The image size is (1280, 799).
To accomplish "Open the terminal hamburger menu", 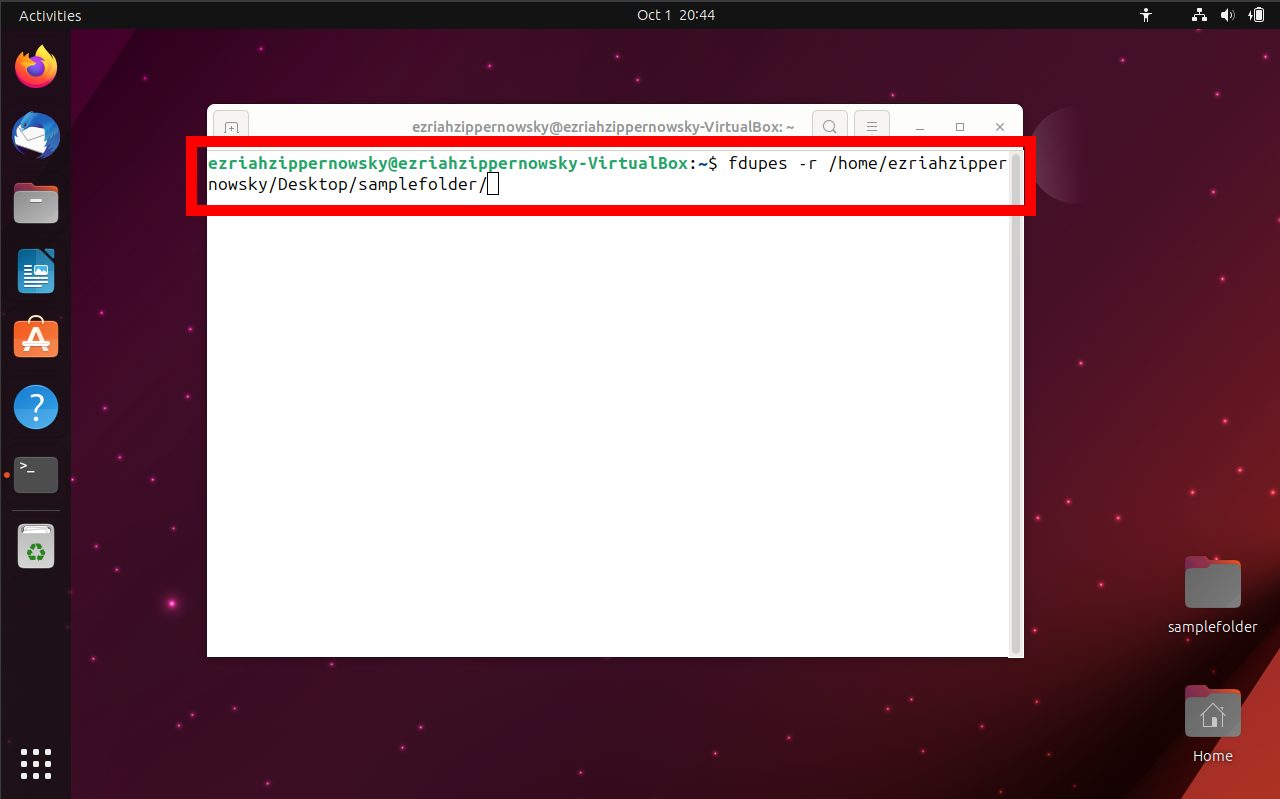I will tap(871, 126).
